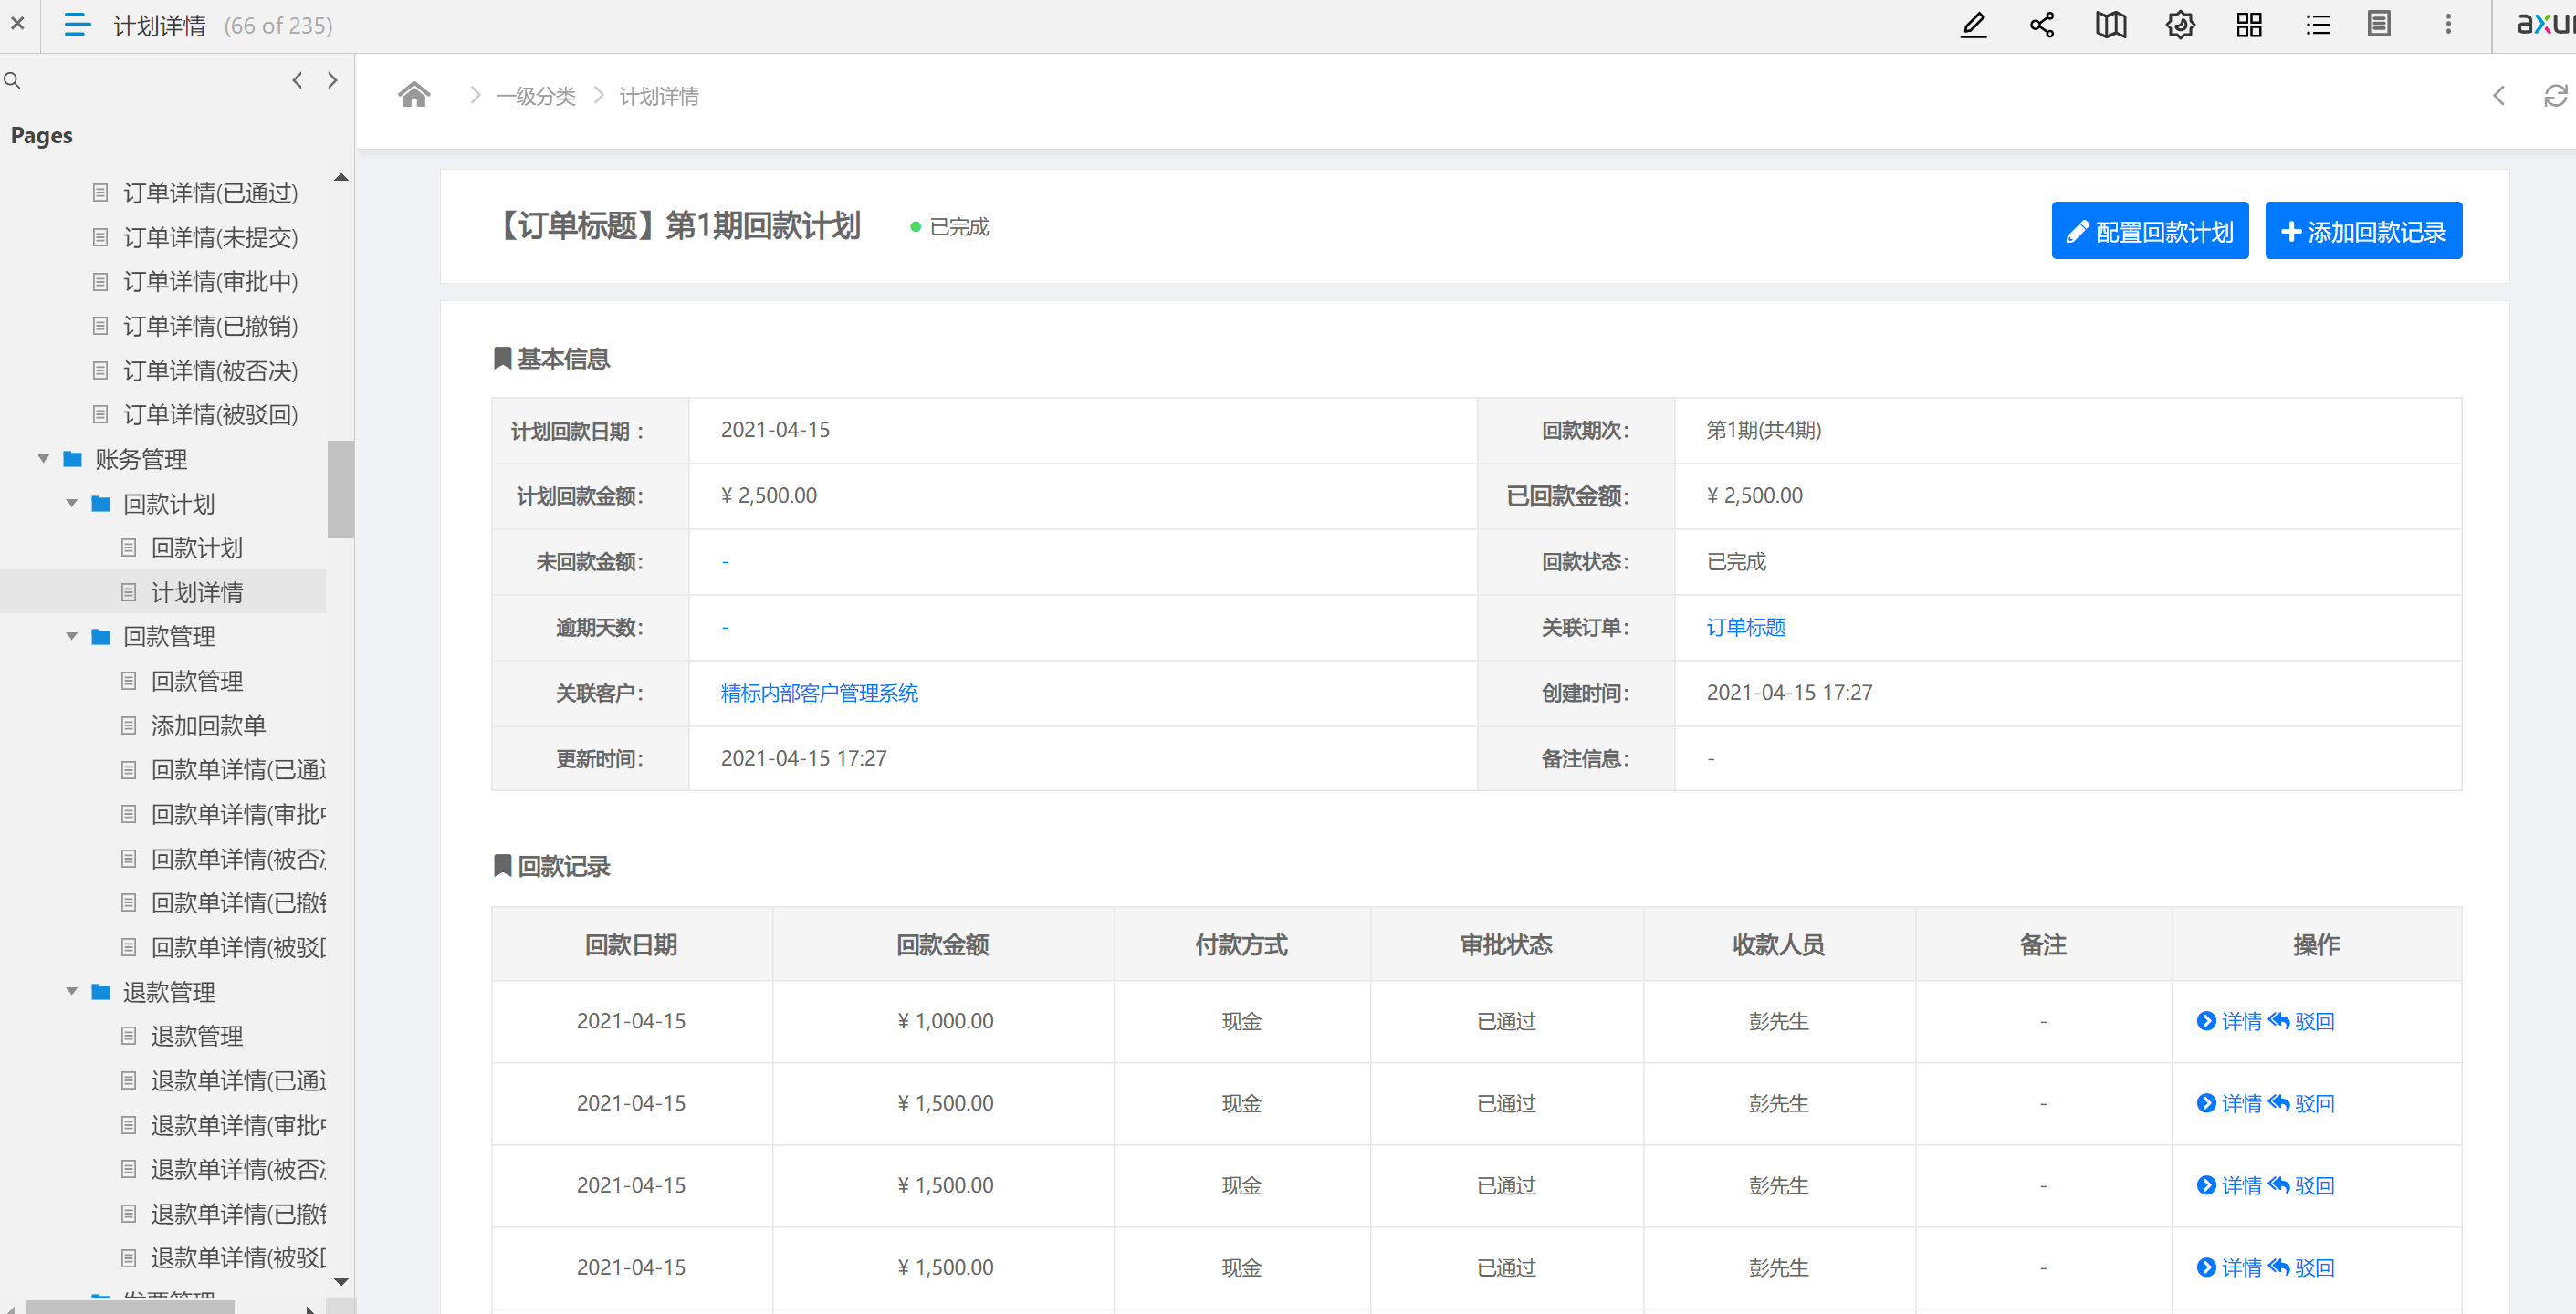
Task: Open 添加回款单 page
Action: tap(208, 725)
